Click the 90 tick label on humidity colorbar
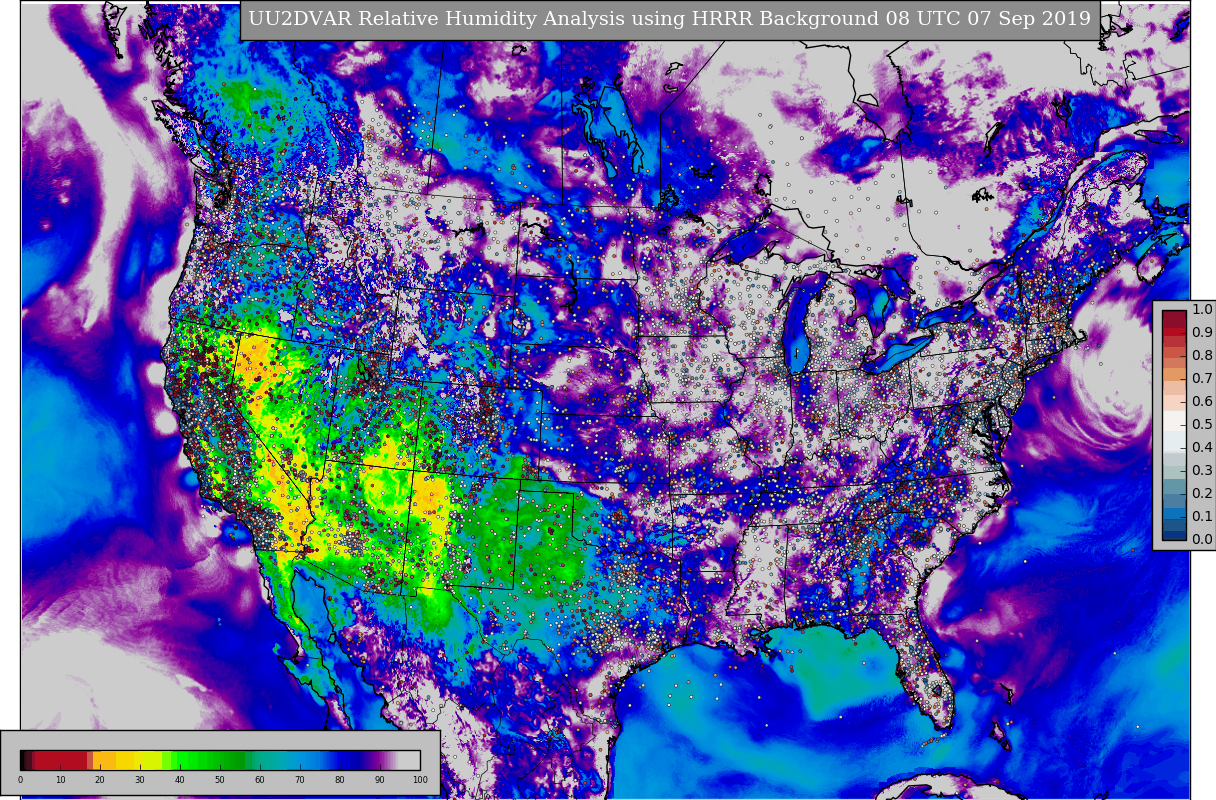Image resolution: width=1216 pixels, height=800 pixels. (x=380, y=780)
